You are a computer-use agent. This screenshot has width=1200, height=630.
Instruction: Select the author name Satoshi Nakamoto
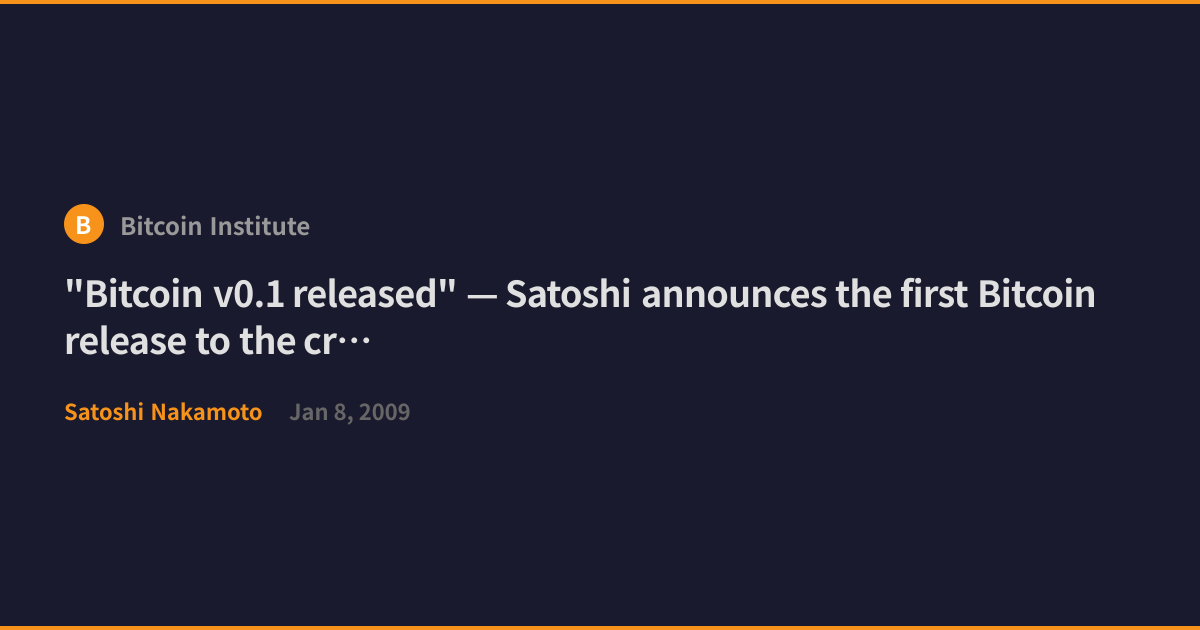coord(163,412)
